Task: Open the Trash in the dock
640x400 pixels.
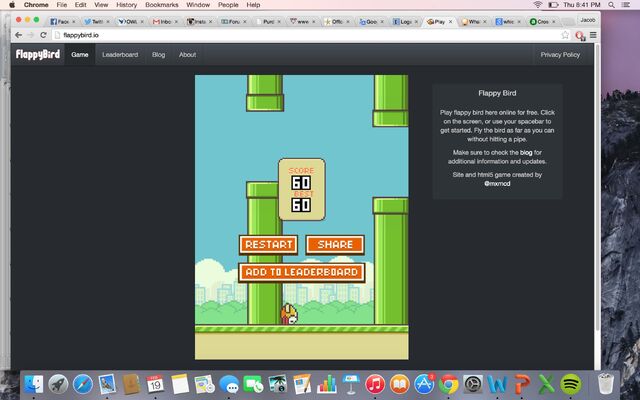Action: tap(606, 384)
